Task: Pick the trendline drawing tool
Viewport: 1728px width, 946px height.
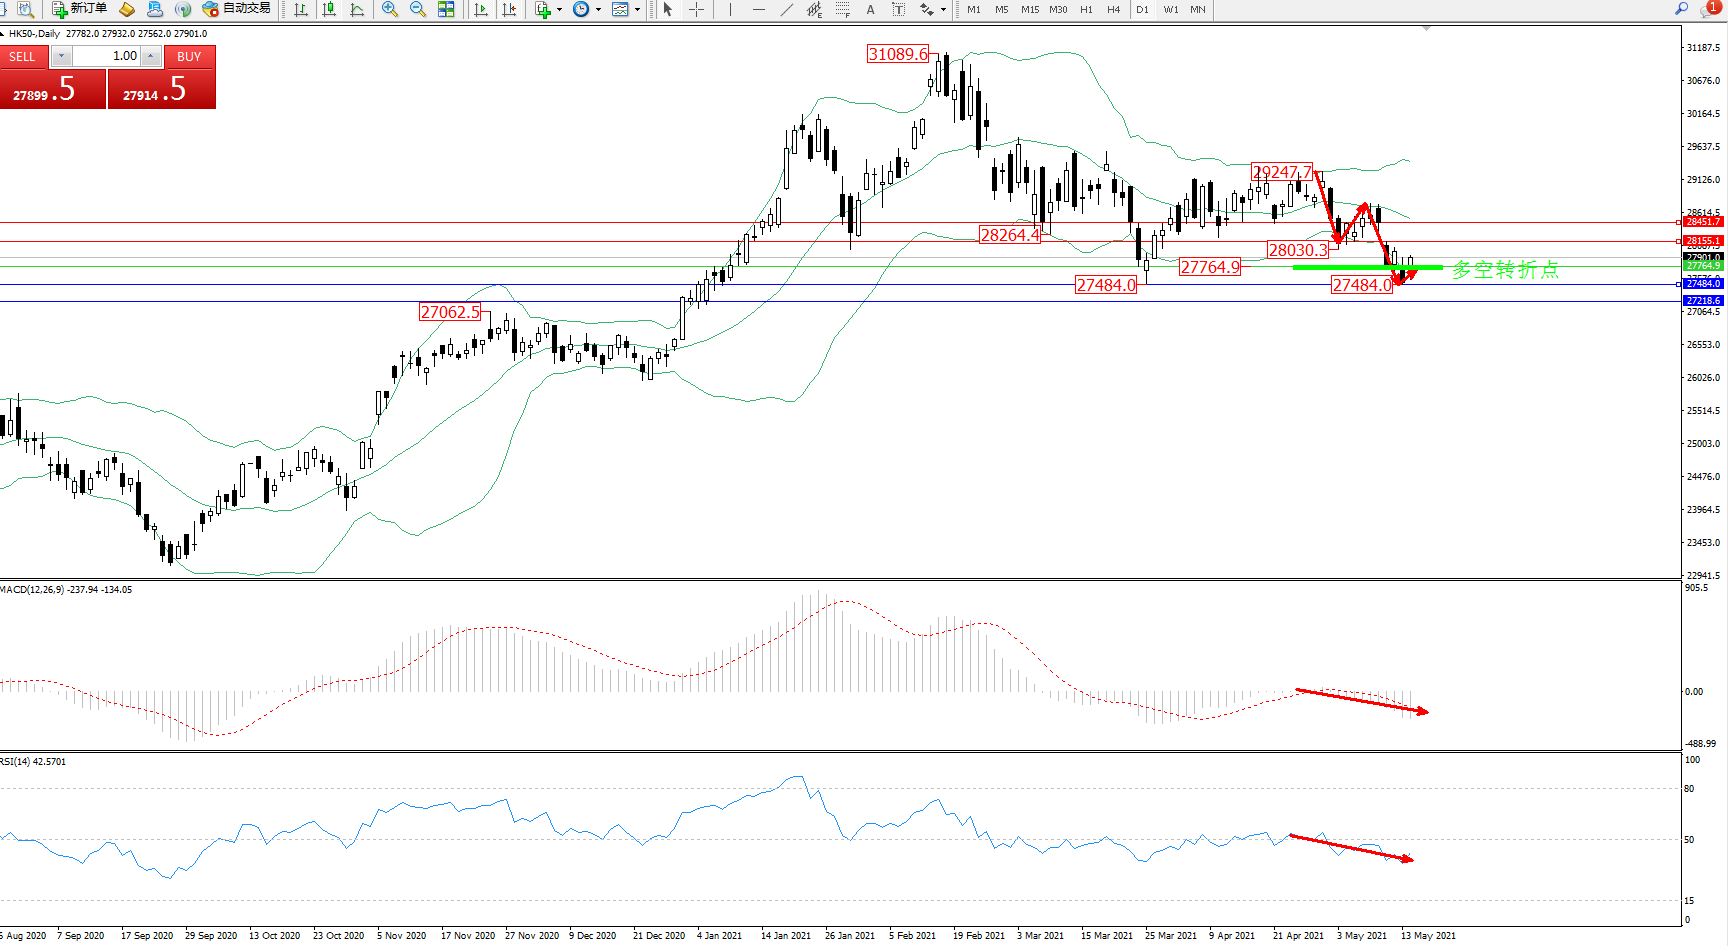Action: tap(787, 9)
